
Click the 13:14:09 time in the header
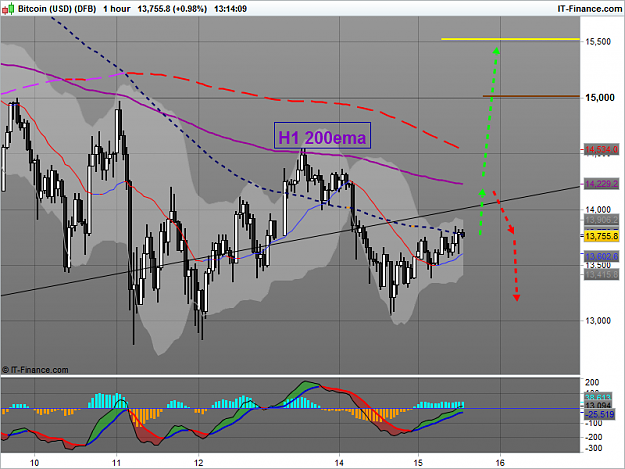230,9
